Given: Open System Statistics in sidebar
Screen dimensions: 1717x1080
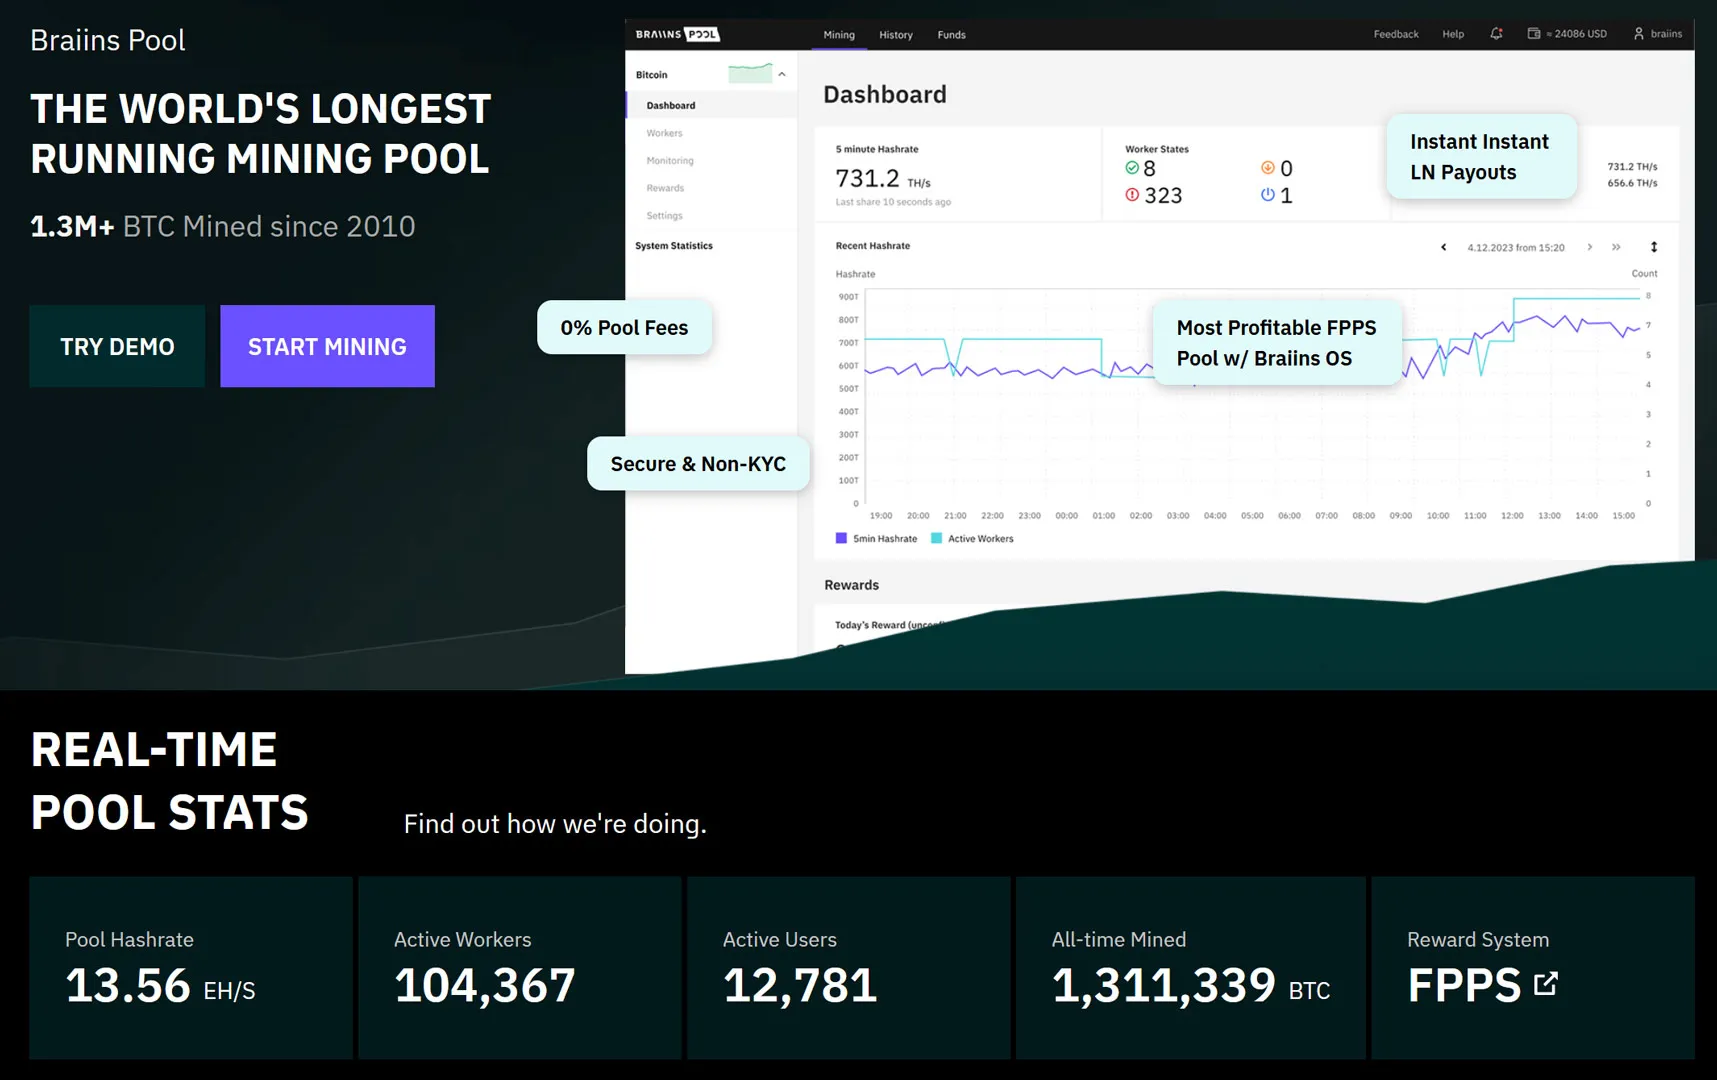Looking at the screenshot, I should 674,245.
